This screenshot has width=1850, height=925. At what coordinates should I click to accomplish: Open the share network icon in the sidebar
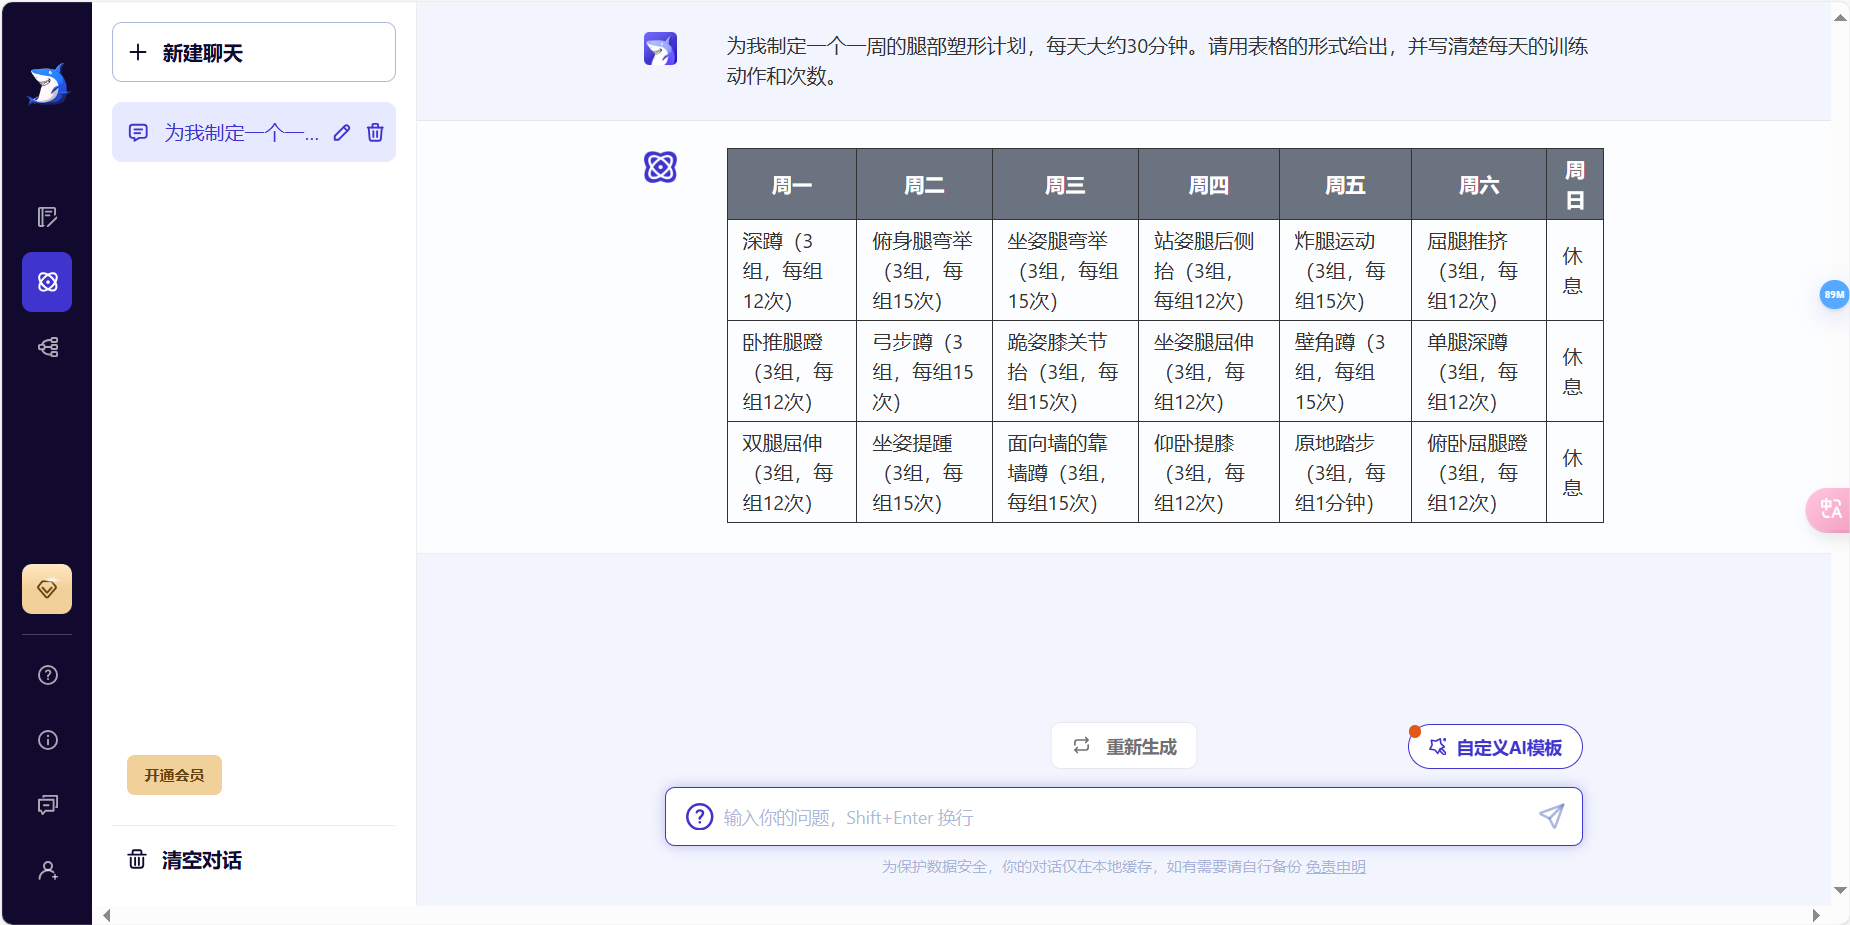coord(46,347)
